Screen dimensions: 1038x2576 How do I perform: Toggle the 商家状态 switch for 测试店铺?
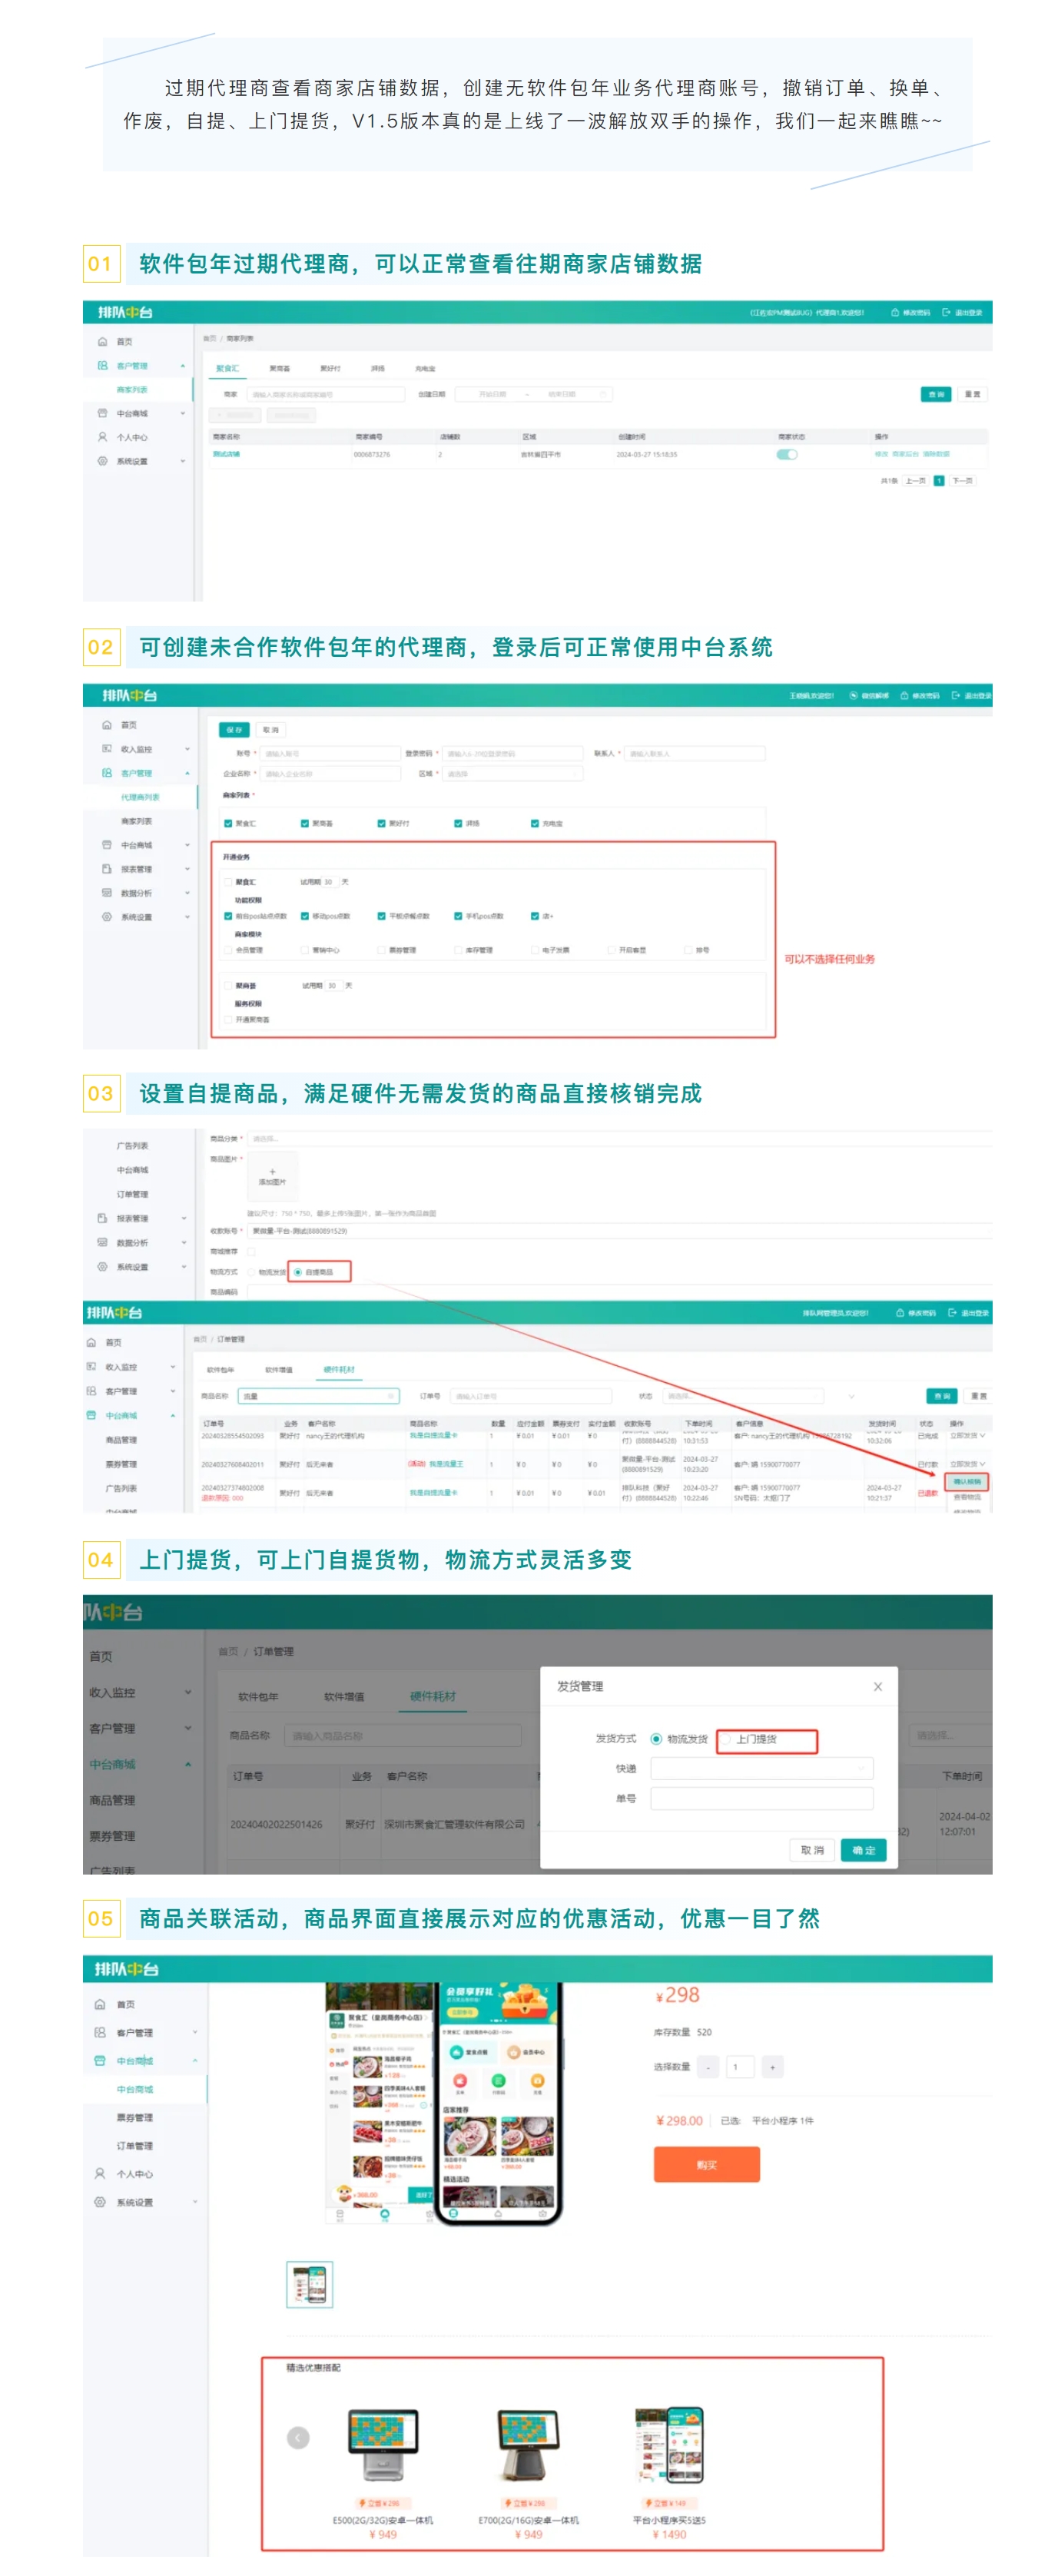click(787, 455)
